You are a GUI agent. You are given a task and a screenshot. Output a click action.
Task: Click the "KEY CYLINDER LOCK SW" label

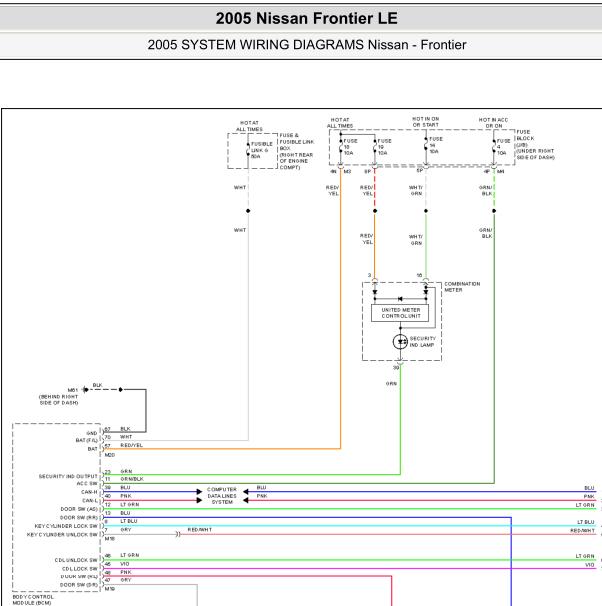point(66,526)
